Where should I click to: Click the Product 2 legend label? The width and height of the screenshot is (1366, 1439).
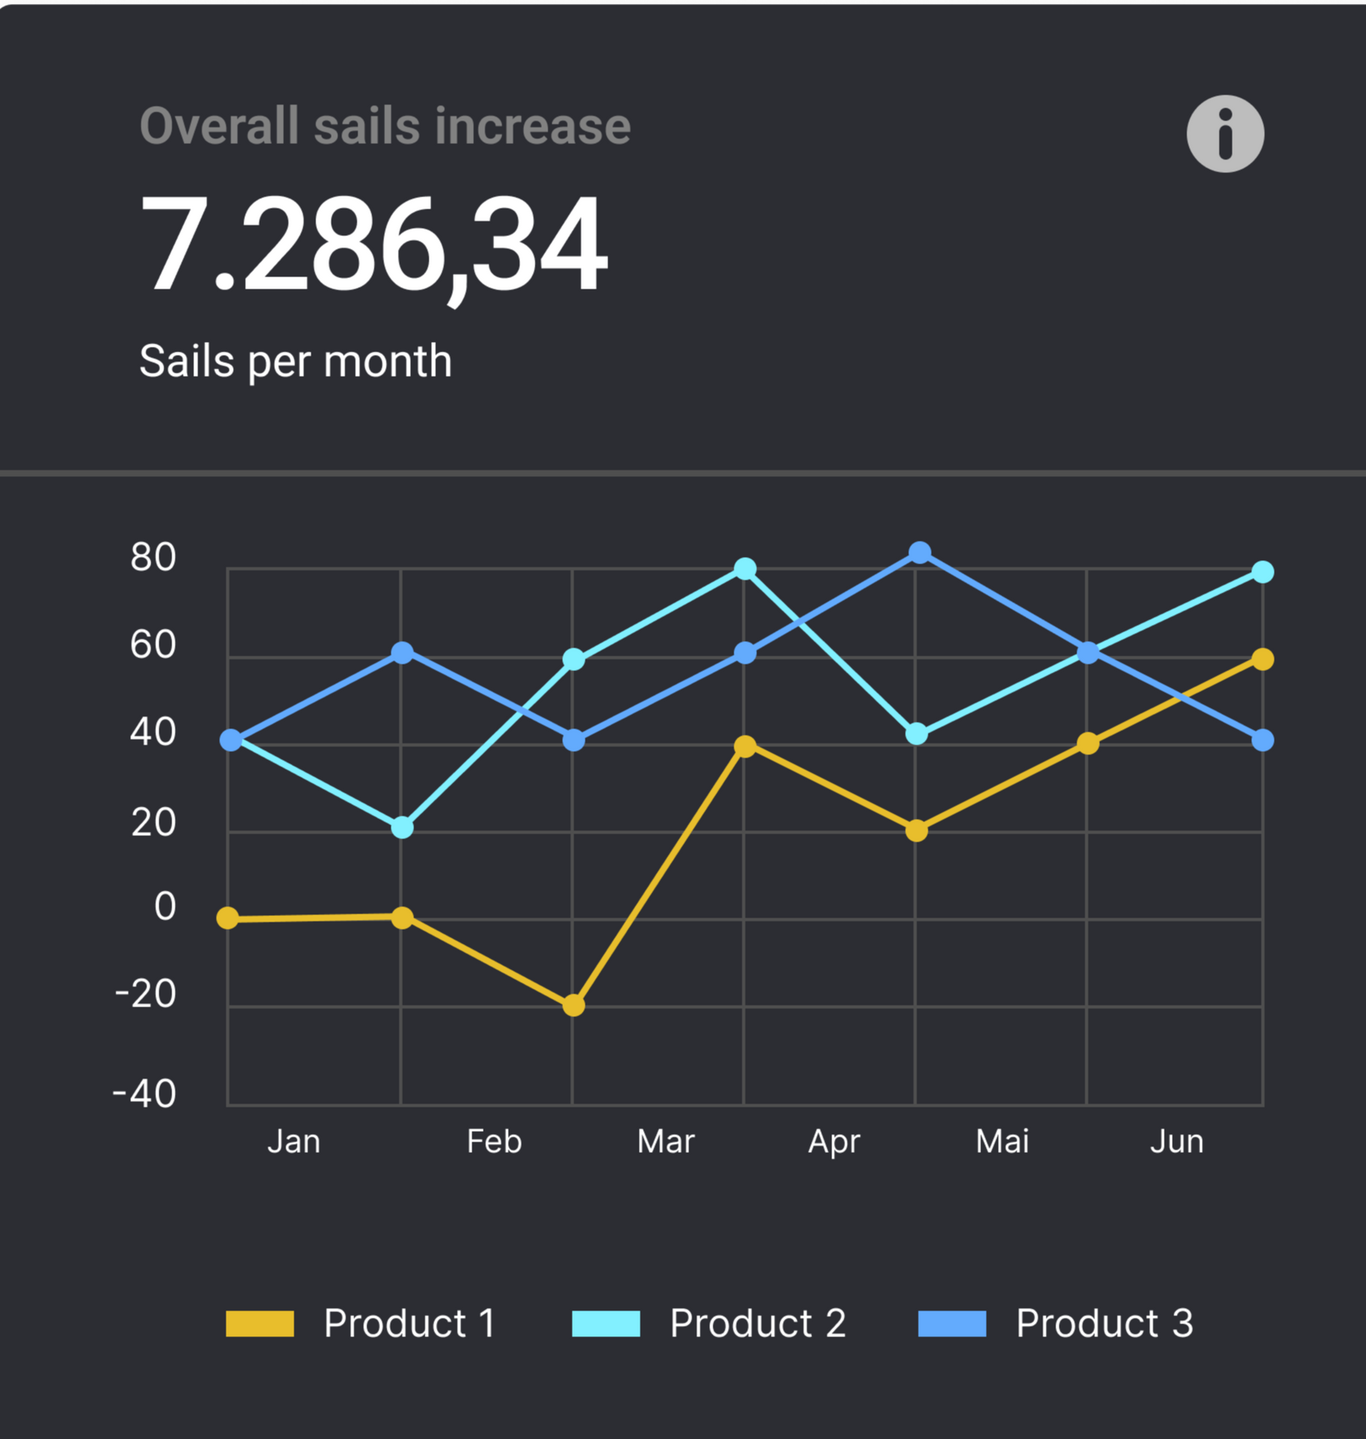pyautogui.click(x=757, y=1323)
